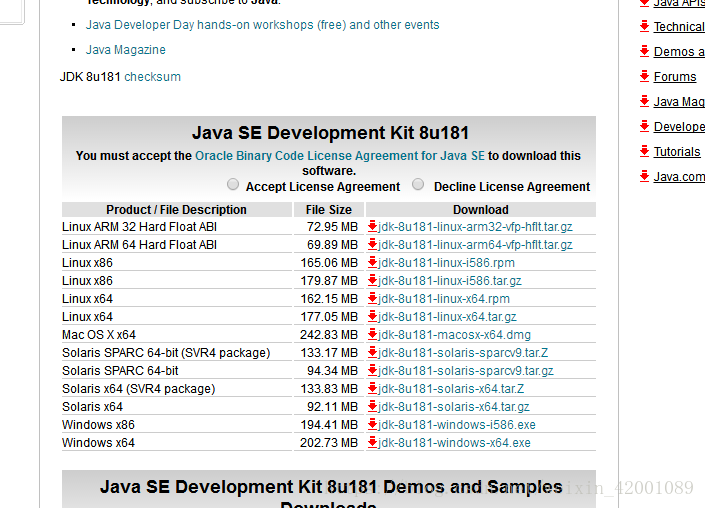Click download arrow icon for linux-i586.tar.gz
Screen dimensions: 705x508
[x=372, y=280]
